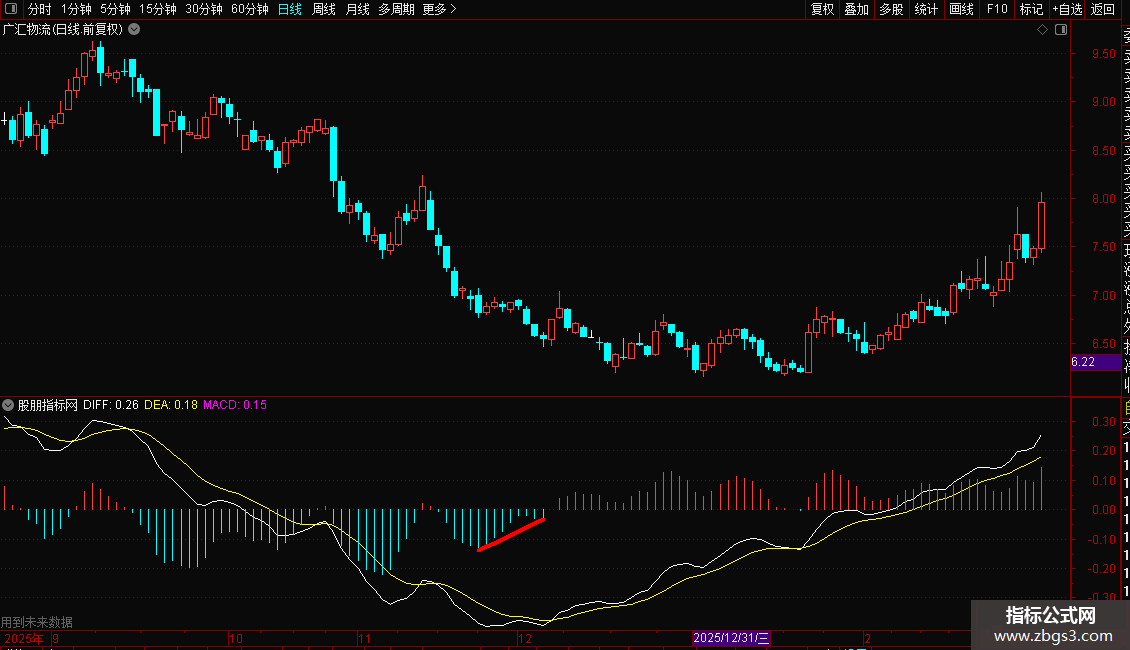This screenshot has width=1130, height=650.
Task: Expand the 股朋指标网 indicator menu arrow
Action: pos(9,405)
